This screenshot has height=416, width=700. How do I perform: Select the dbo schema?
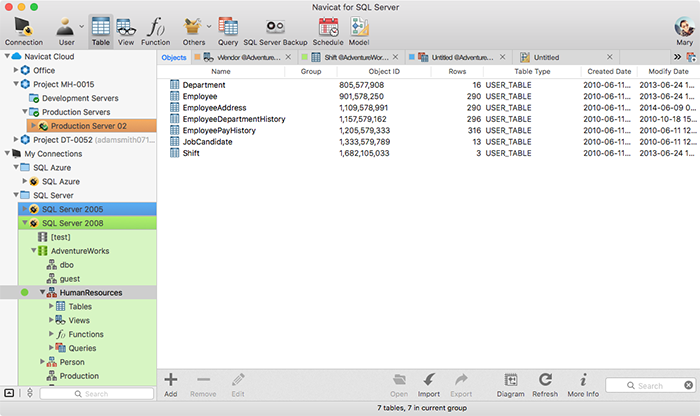(60, 265)
